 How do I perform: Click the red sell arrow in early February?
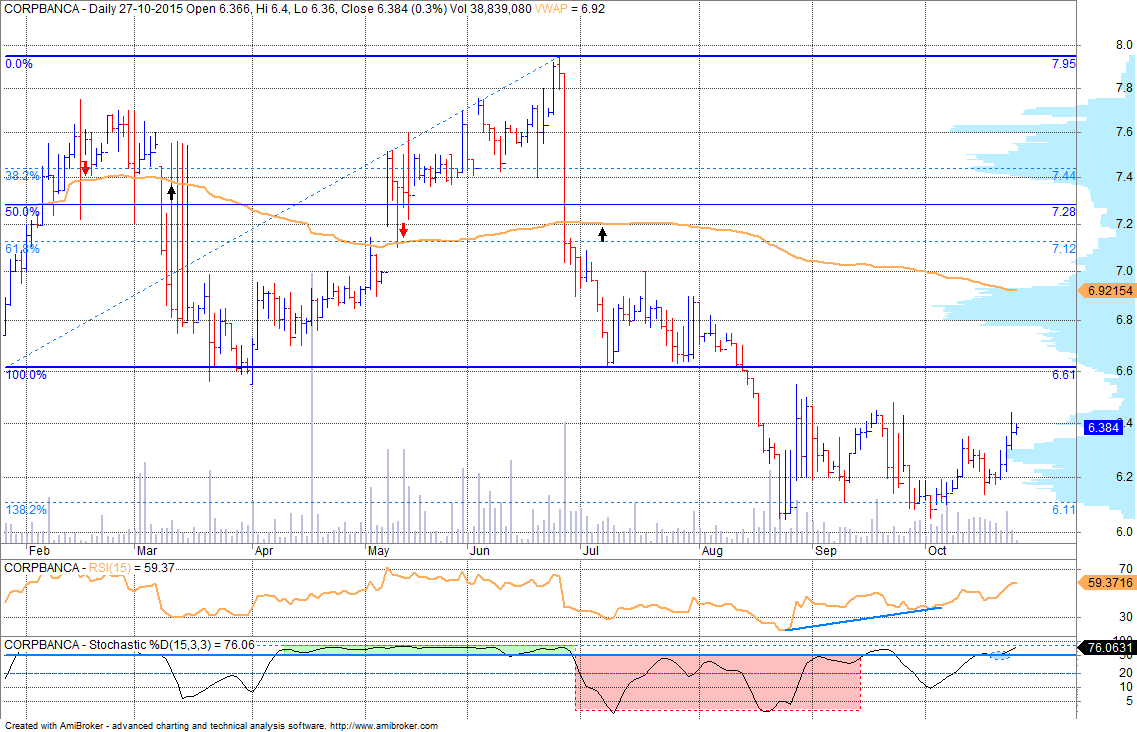pyautogui.click(x=86, y=168)
